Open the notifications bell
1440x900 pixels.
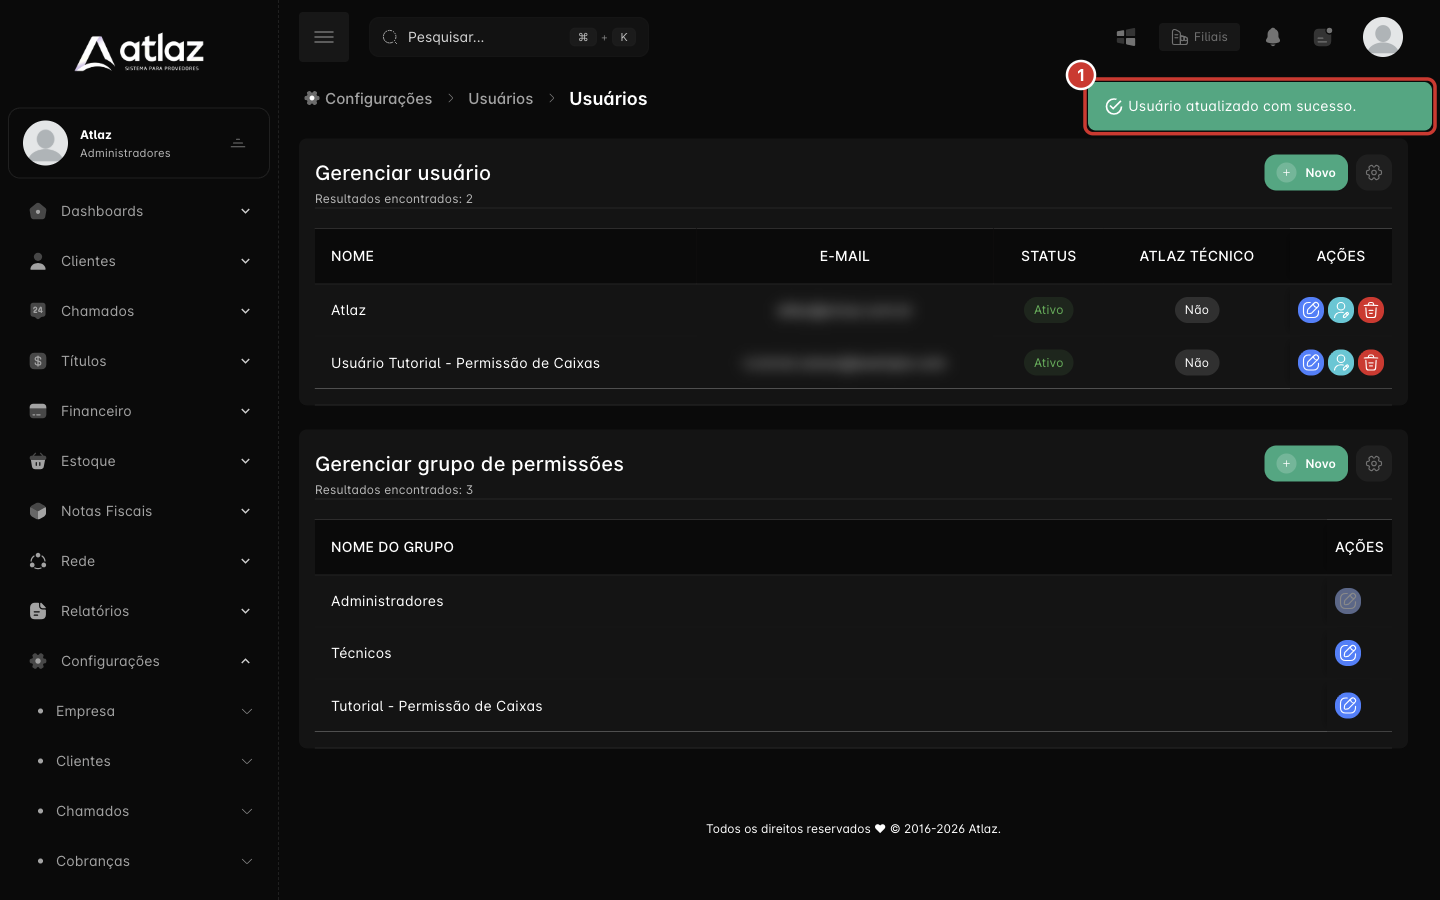tap(1273, 37)
